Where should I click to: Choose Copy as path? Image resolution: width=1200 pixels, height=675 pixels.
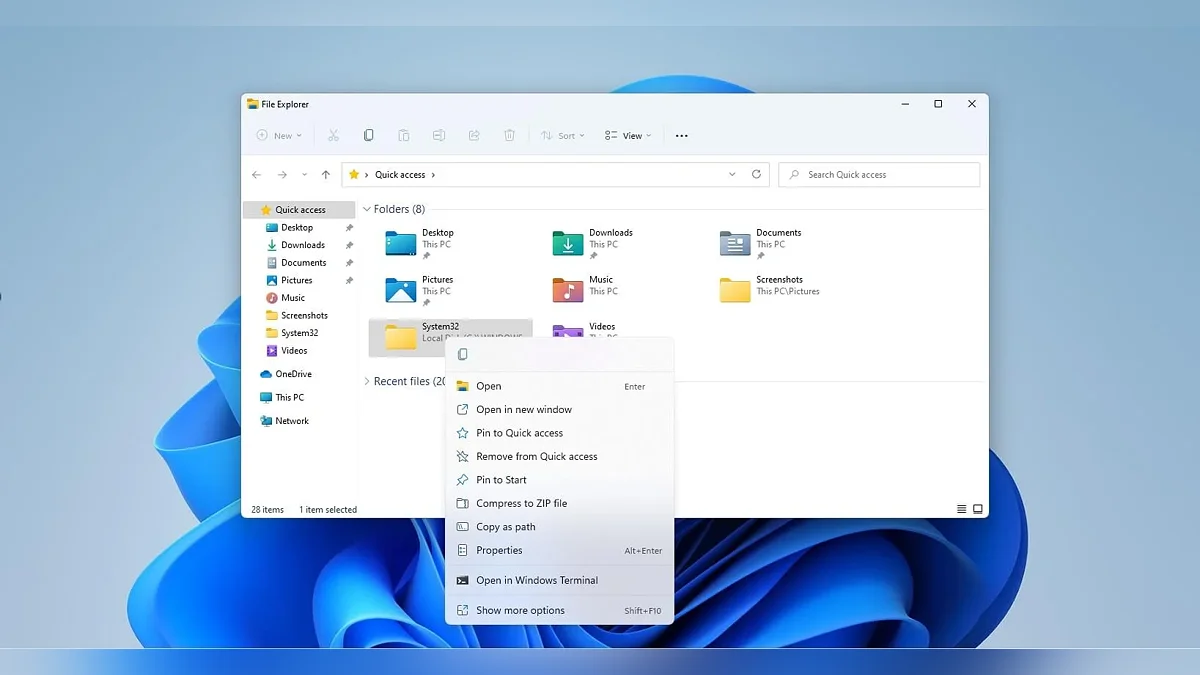tap(560, 527)
